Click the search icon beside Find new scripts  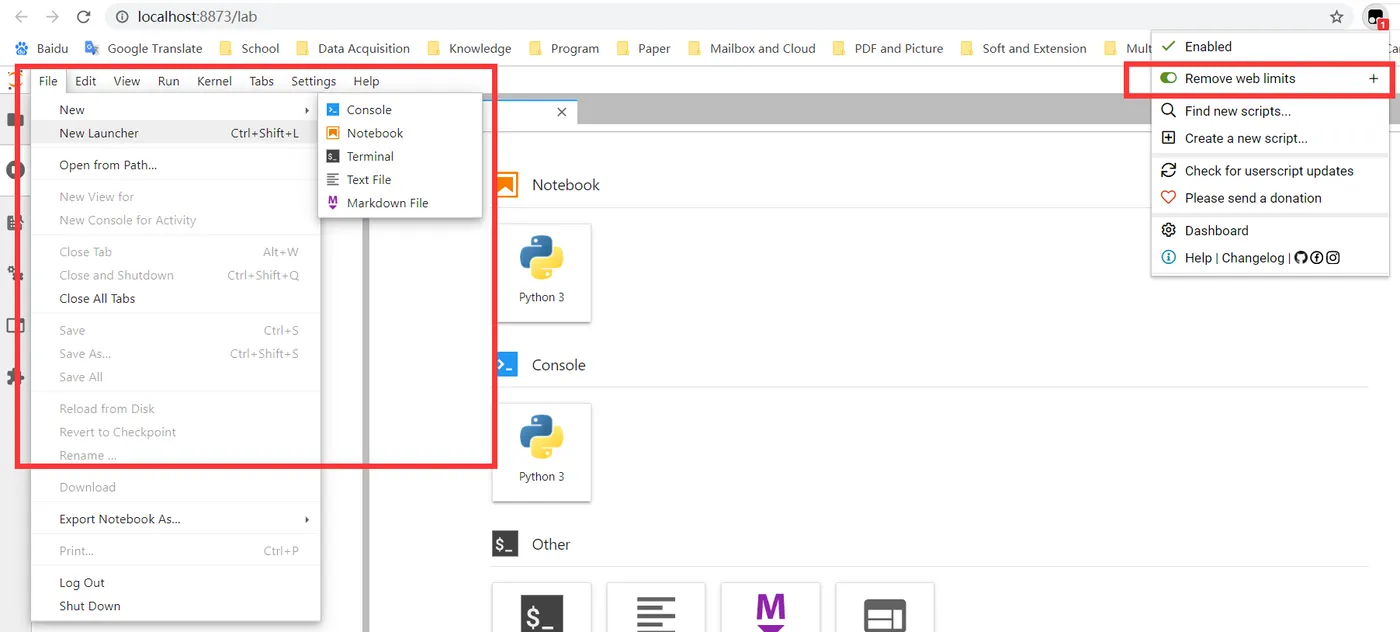pos(1168,111)
